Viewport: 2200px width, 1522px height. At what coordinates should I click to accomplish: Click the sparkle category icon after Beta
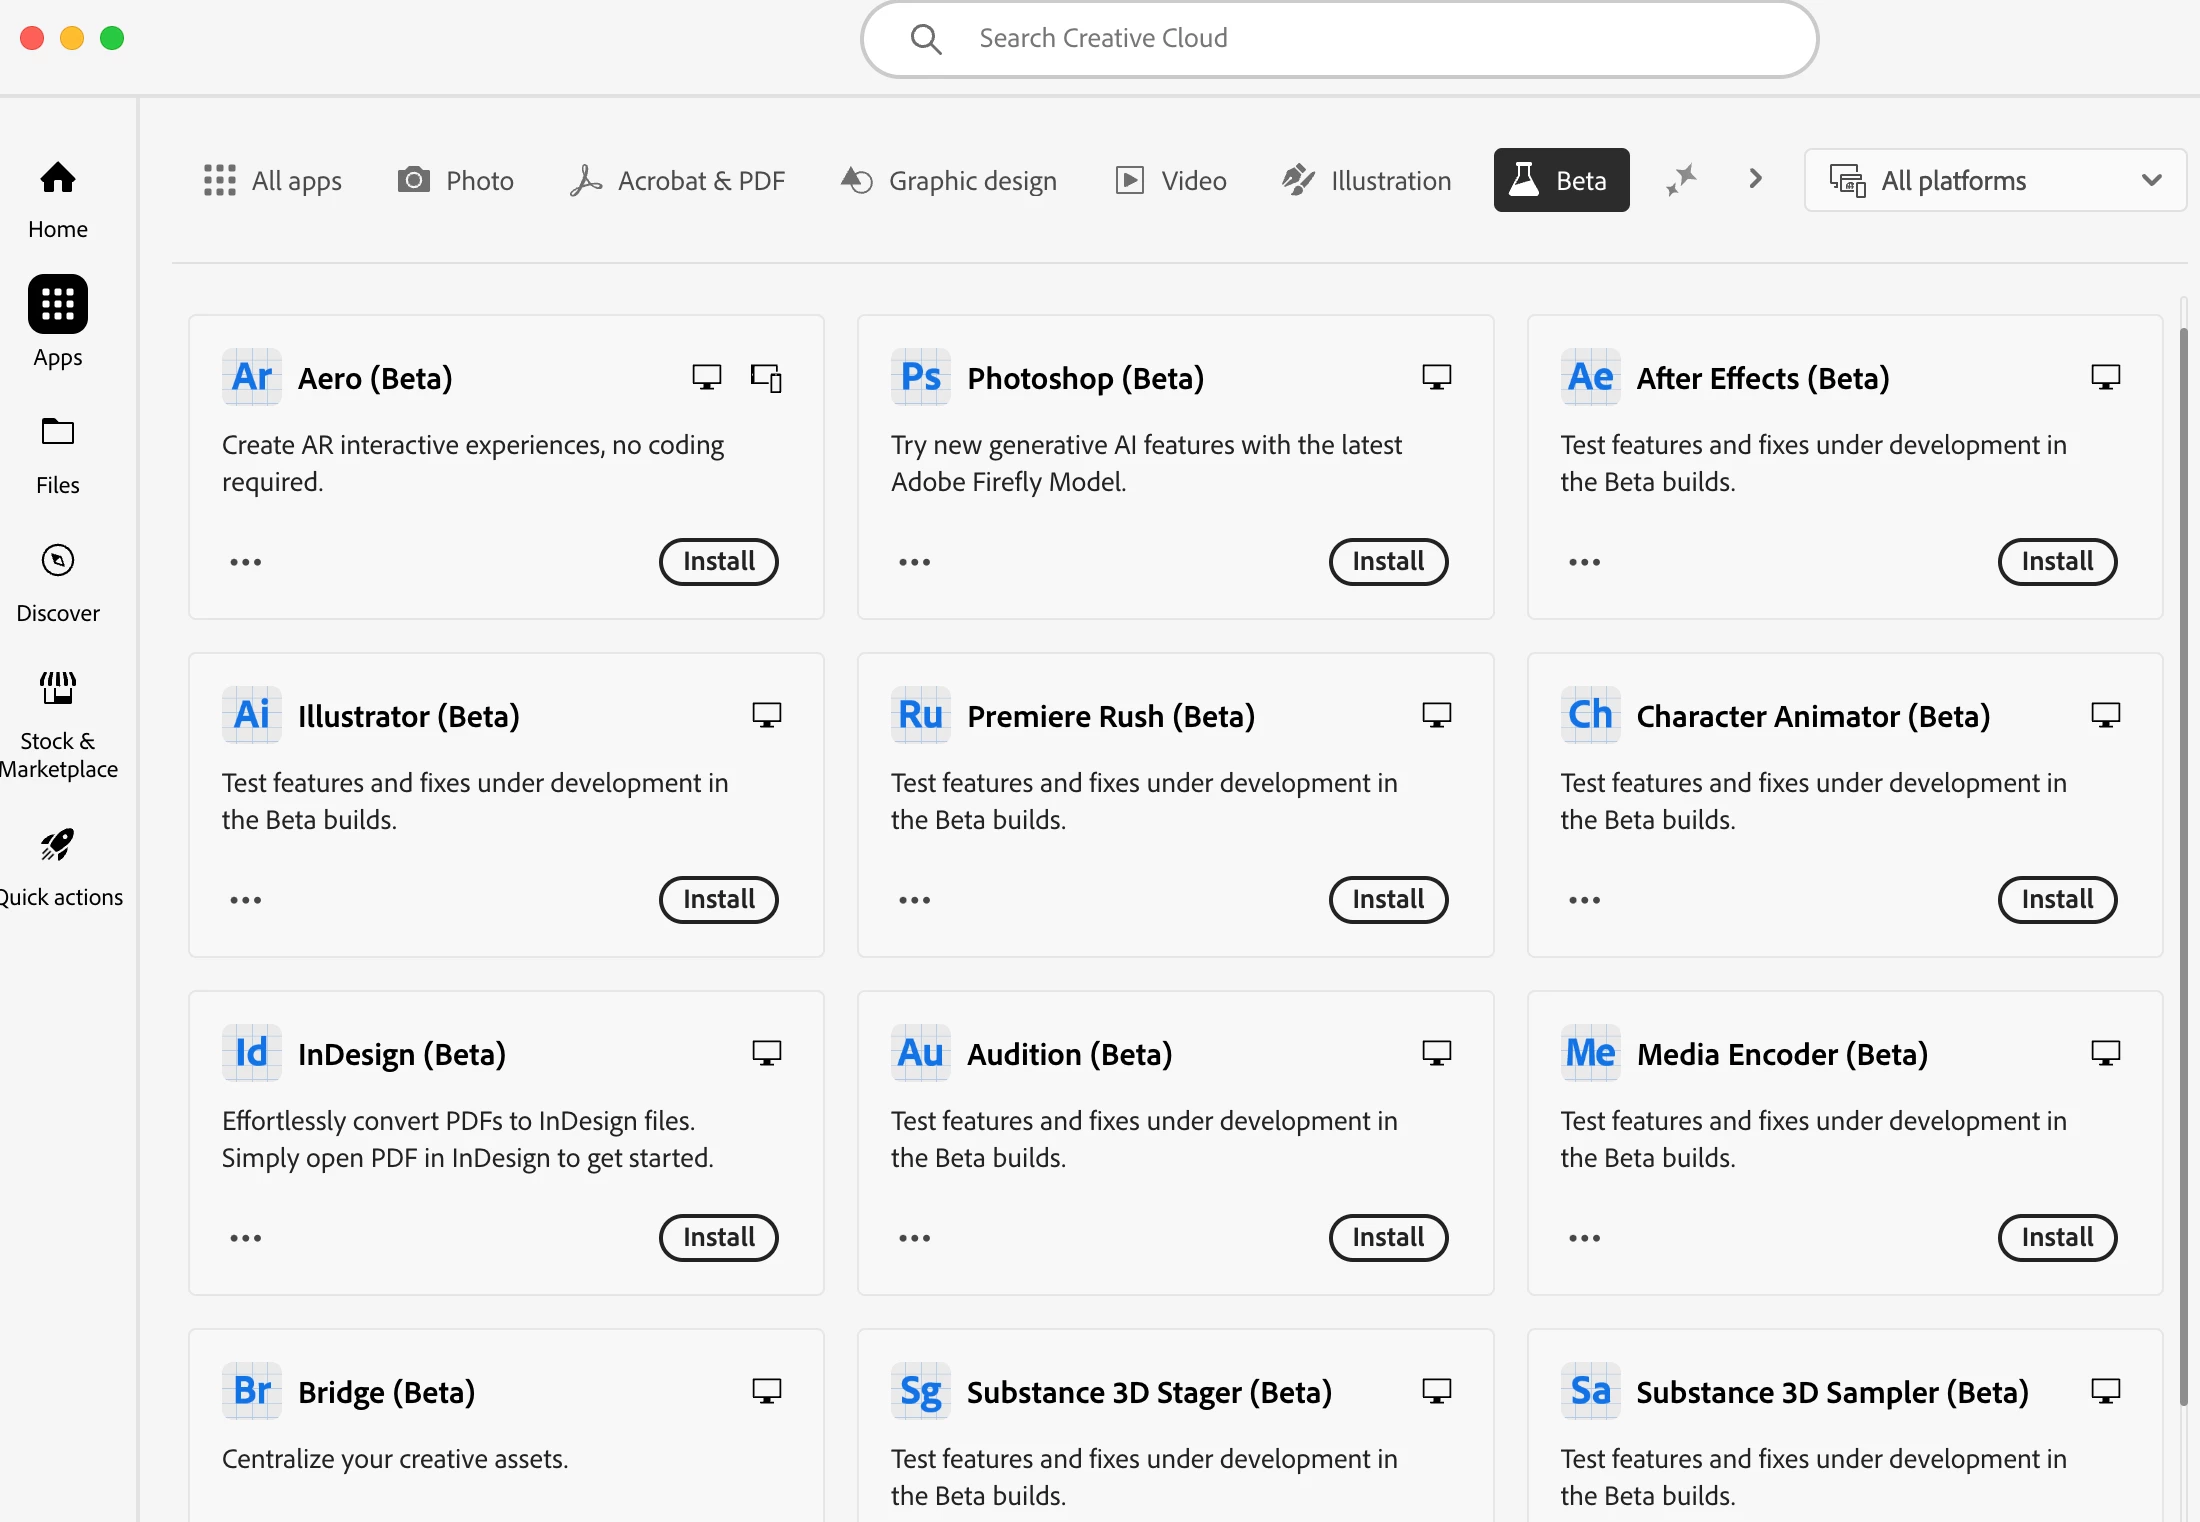pos(1681,180)
